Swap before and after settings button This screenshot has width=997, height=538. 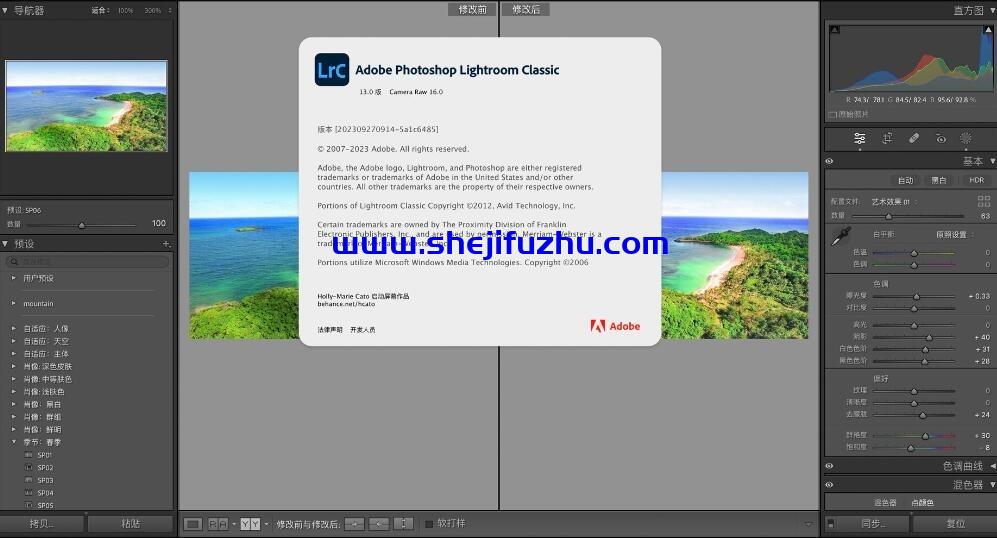pyautogui.click(x=404, y=524)
